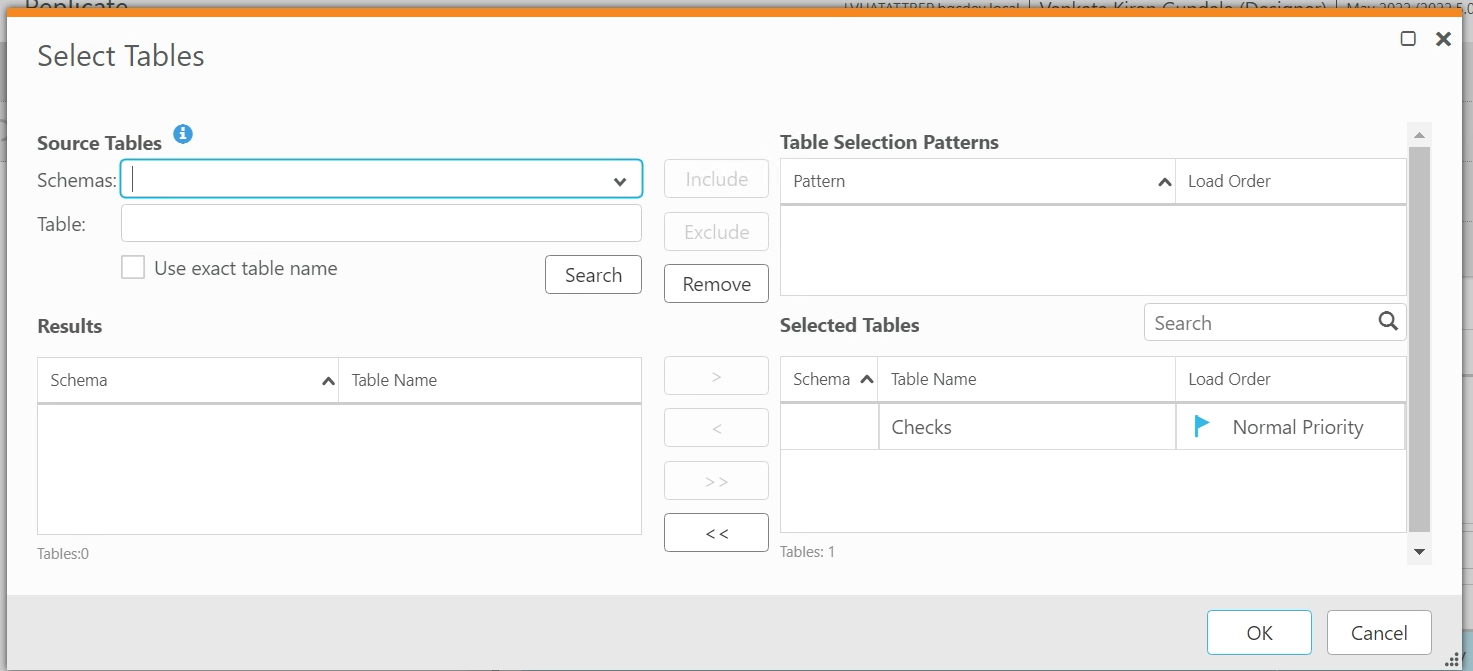
Task: Toggle sort on the Pattern column
Action: point(1164,182)
